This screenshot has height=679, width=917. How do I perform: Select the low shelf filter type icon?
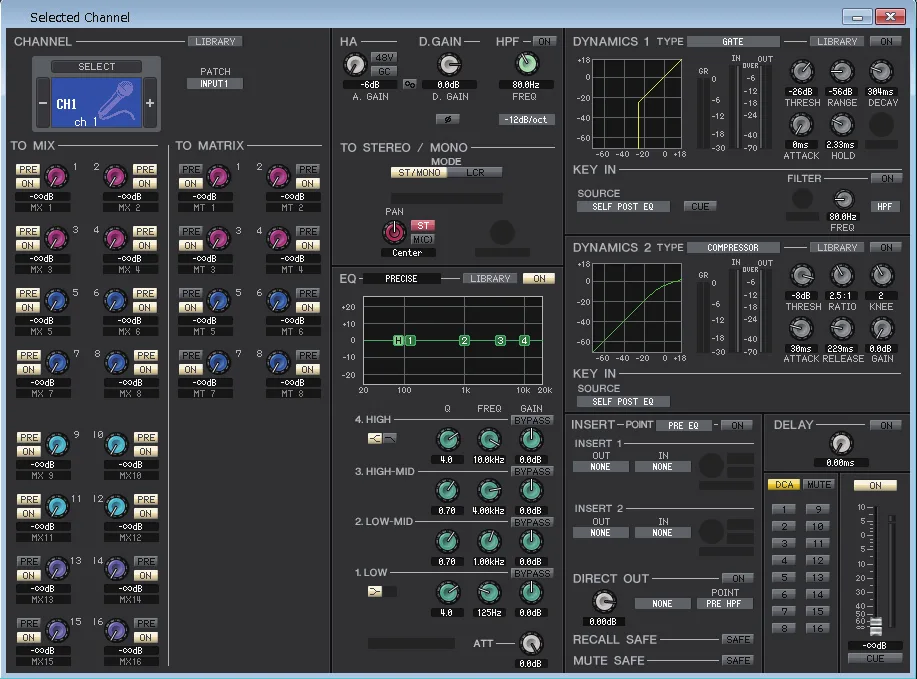point(375,591)
